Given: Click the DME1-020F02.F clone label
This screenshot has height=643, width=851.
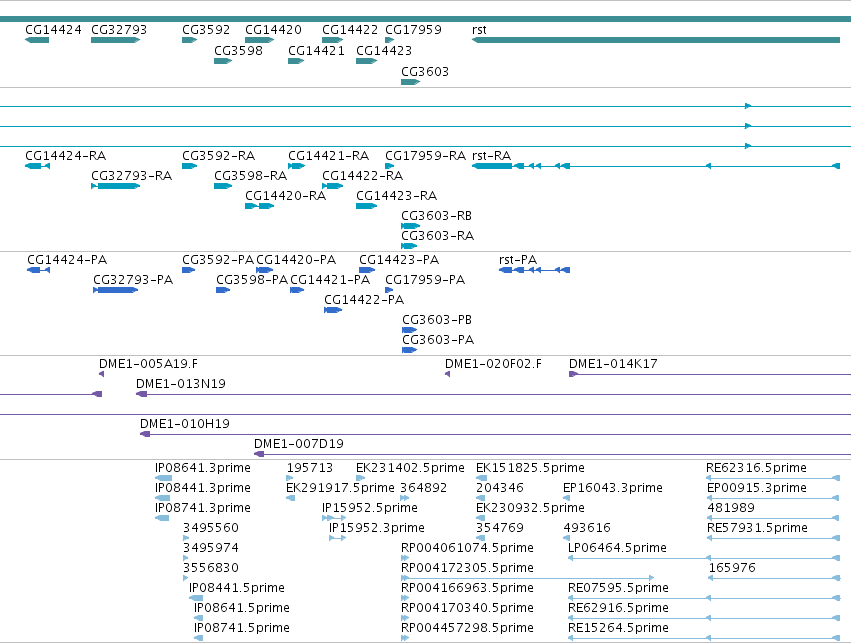Looking at the screenshot, I should [493, 364].
